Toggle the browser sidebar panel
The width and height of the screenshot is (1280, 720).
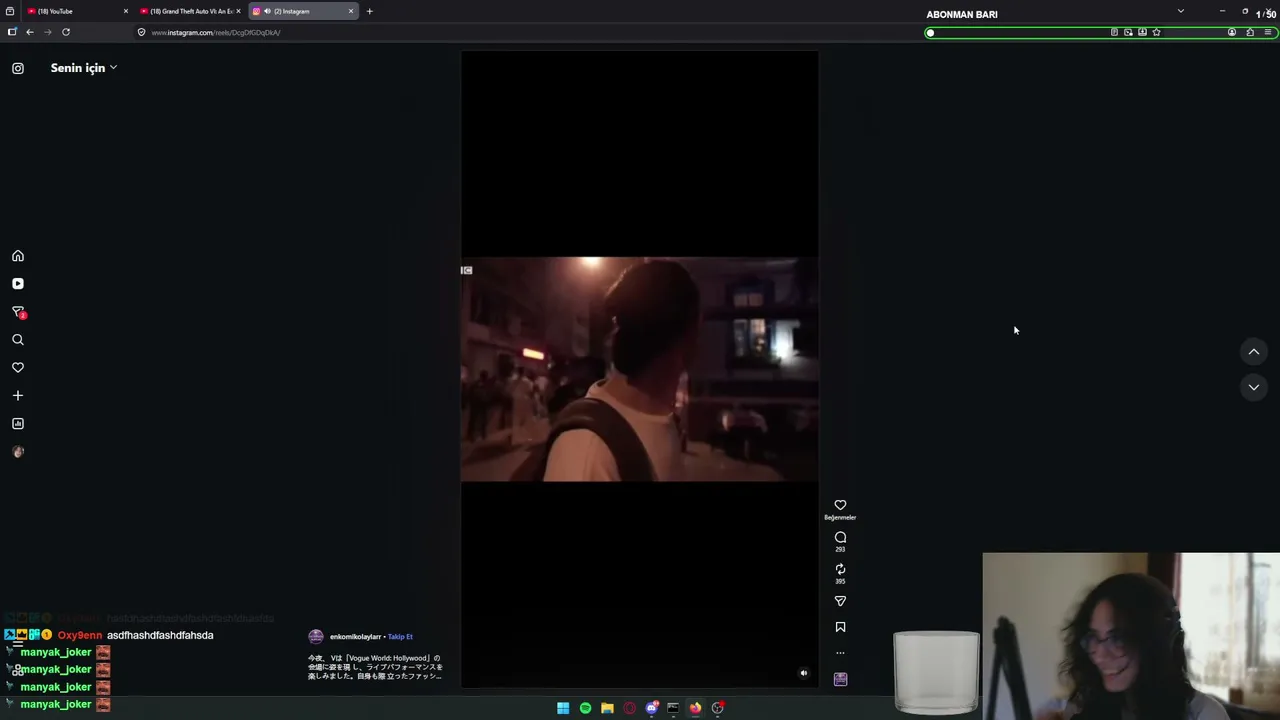12,32
